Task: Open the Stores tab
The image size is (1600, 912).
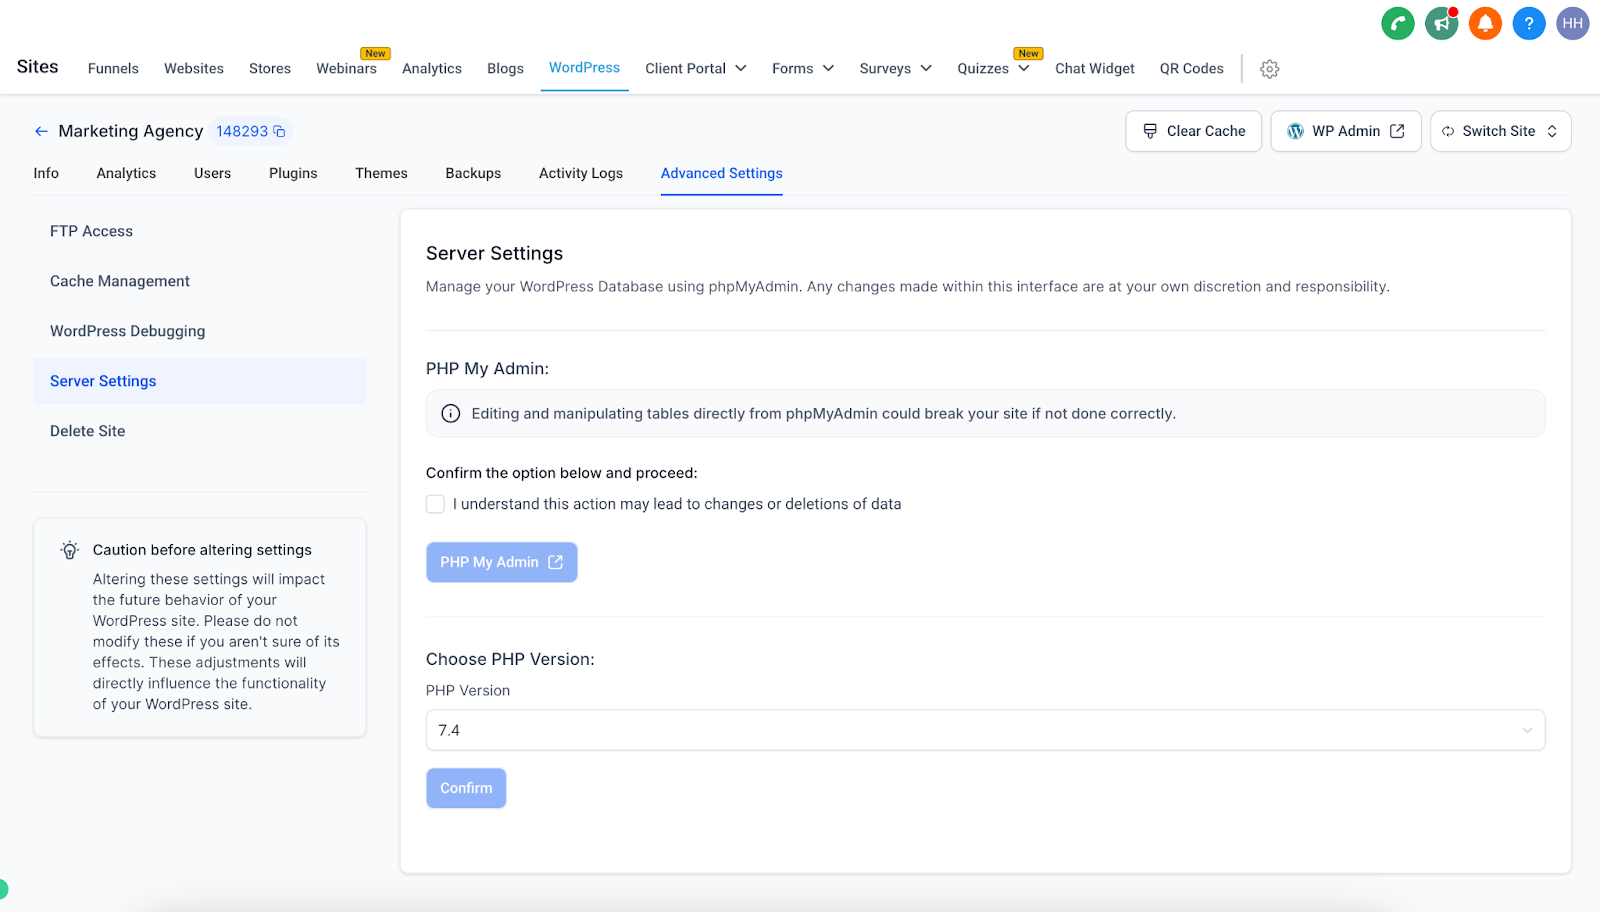Action: (x=270, y=68)
